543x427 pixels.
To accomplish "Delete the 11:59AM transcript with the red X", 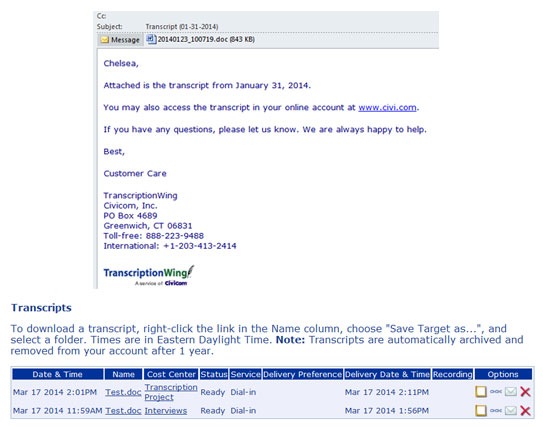I will coord(525,411).
